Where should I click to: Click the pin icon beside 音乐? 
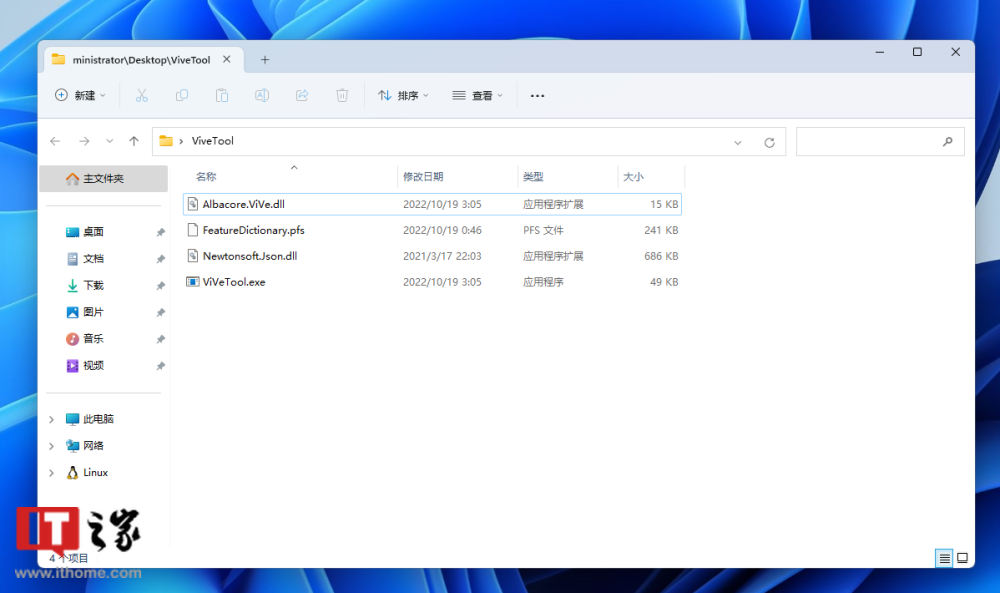161,339
